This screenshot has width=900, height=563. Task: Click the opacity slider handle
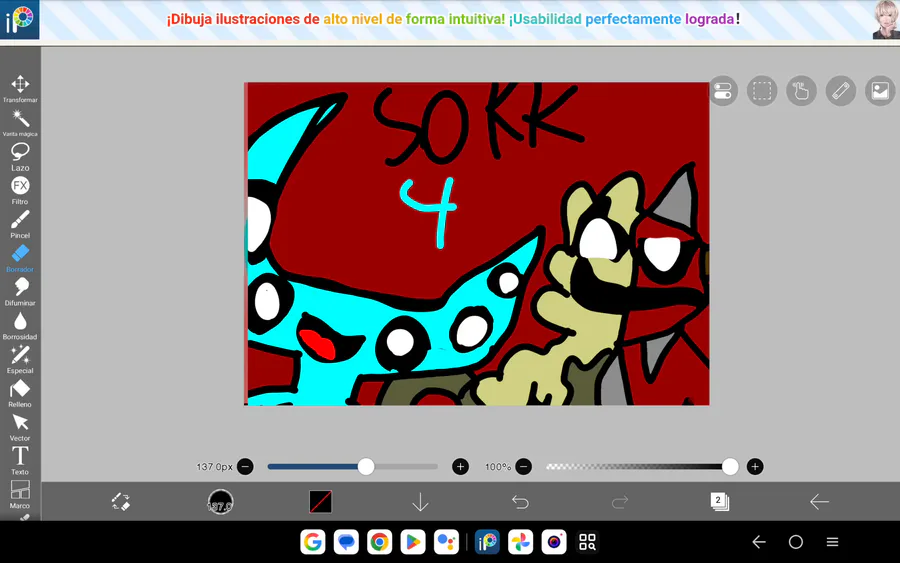pyautogui.click(x=730, y=467)
